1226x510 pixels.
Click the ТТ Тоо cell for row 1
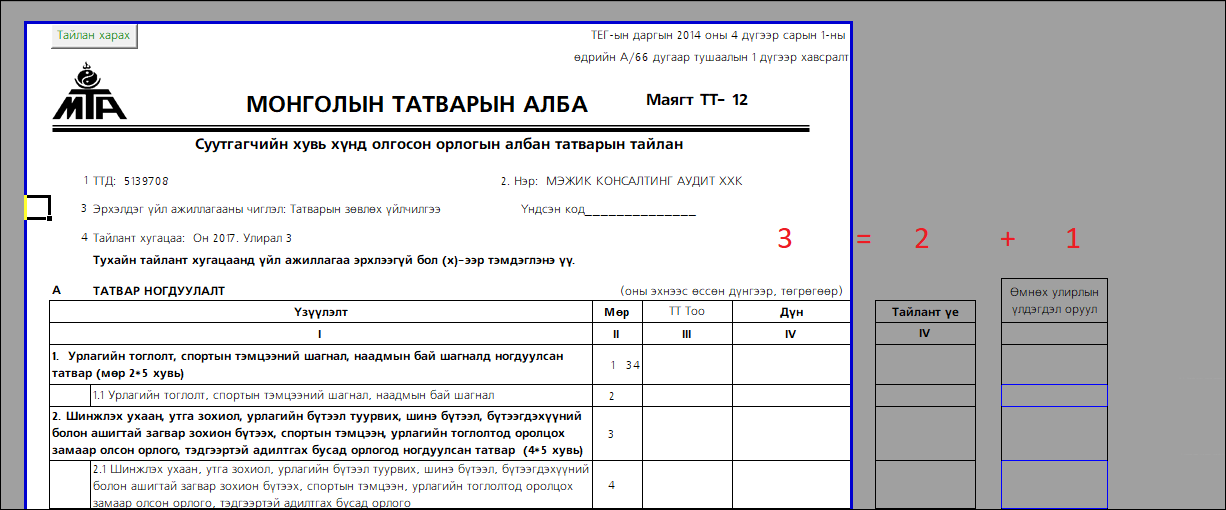click(687, 364)
